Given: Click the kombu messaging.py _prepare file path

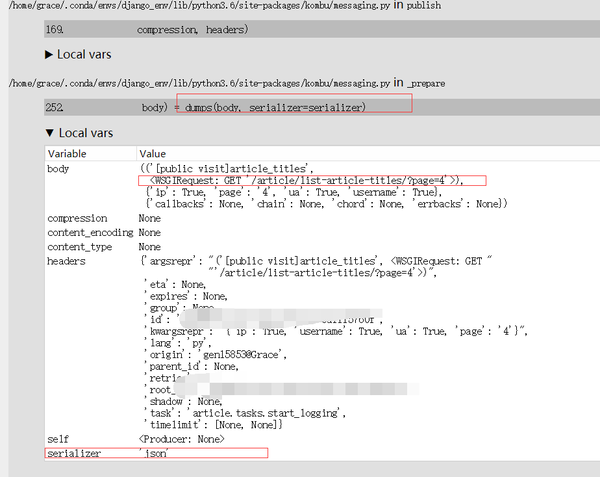Looking at the screenshot, I should tap(199, 83).
